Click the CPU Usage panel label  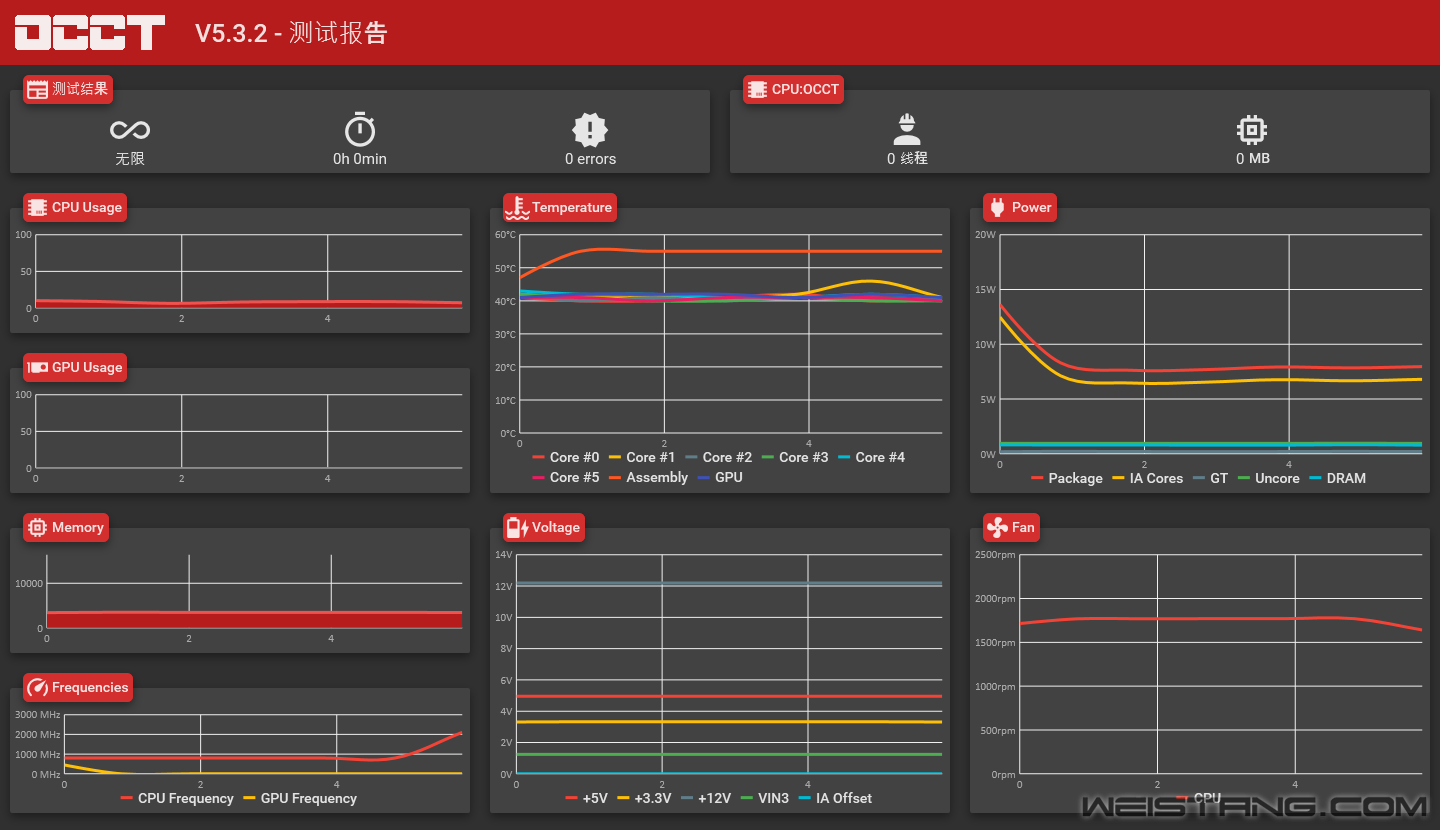point(87,207)
